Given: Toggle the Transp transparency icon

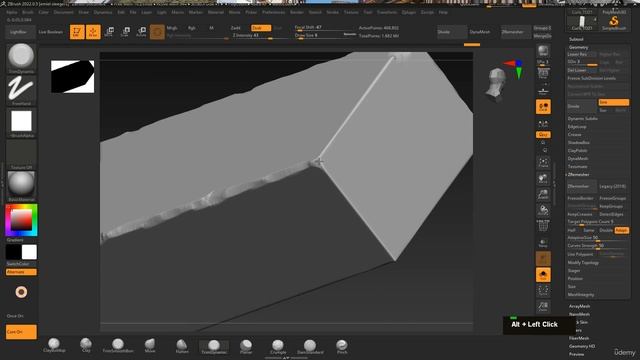Looking at the screenshot, I should 543,243.
